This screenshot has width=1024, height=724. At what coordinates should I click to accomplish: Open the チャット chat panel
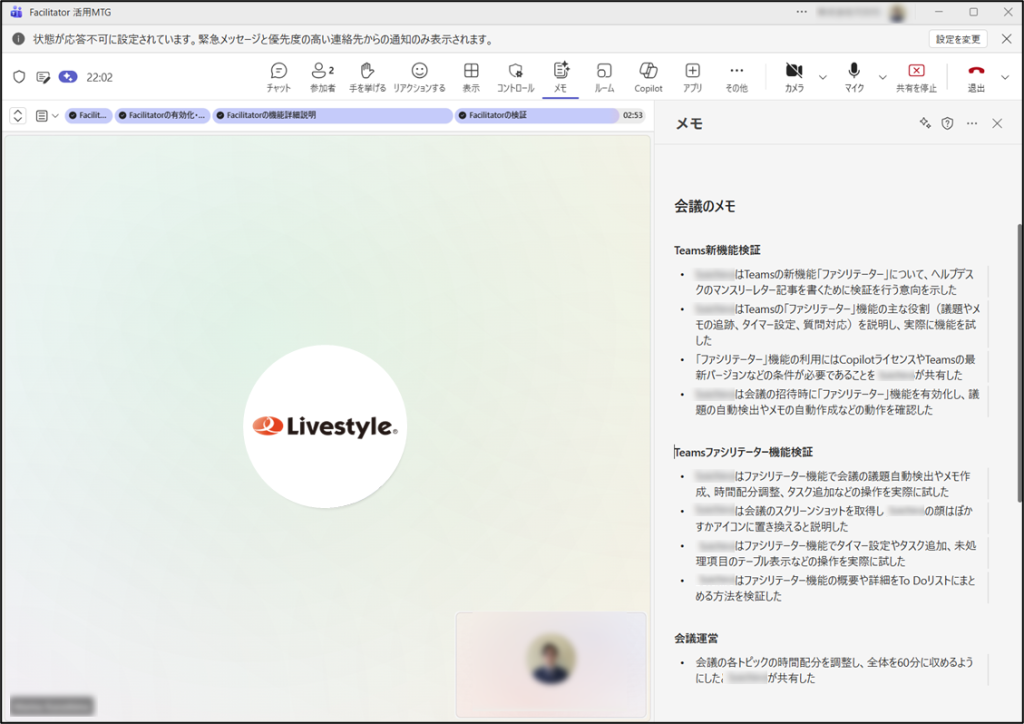click(279, 76)
